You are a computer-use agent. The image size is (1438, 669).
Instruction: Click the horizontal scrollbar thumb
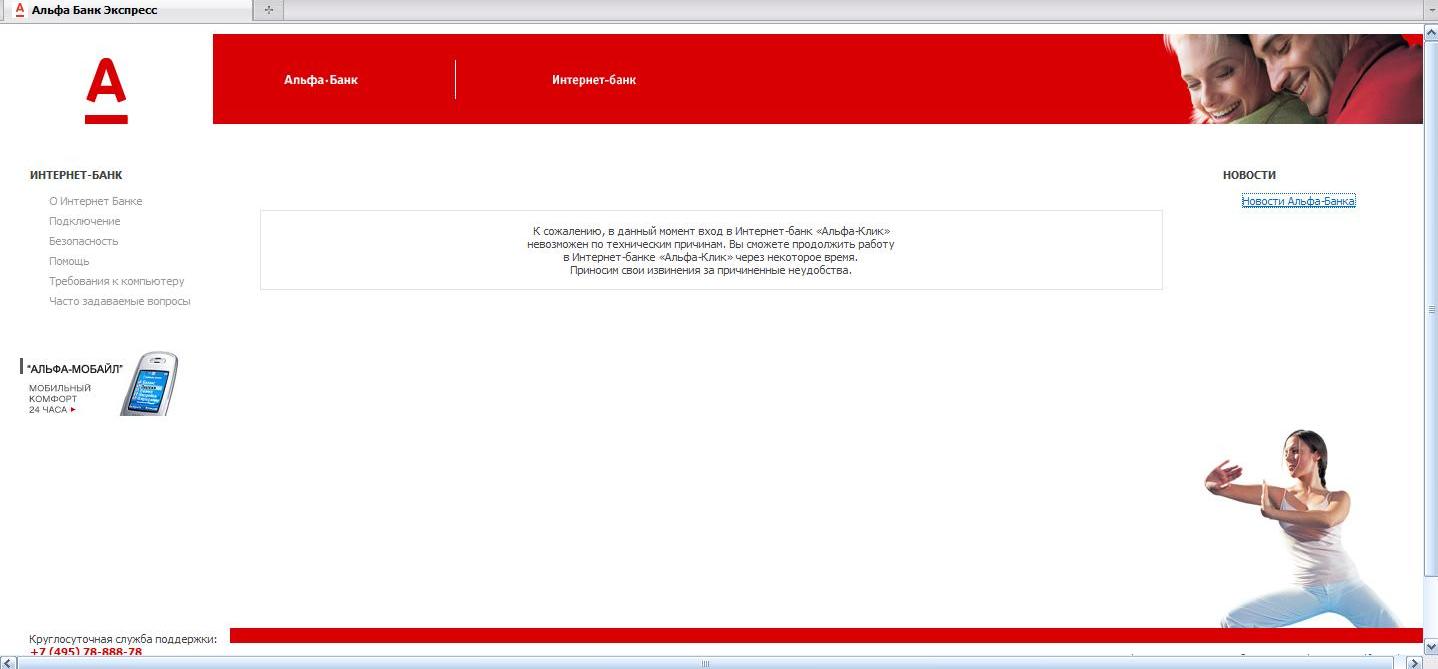[x=705, y=663]
